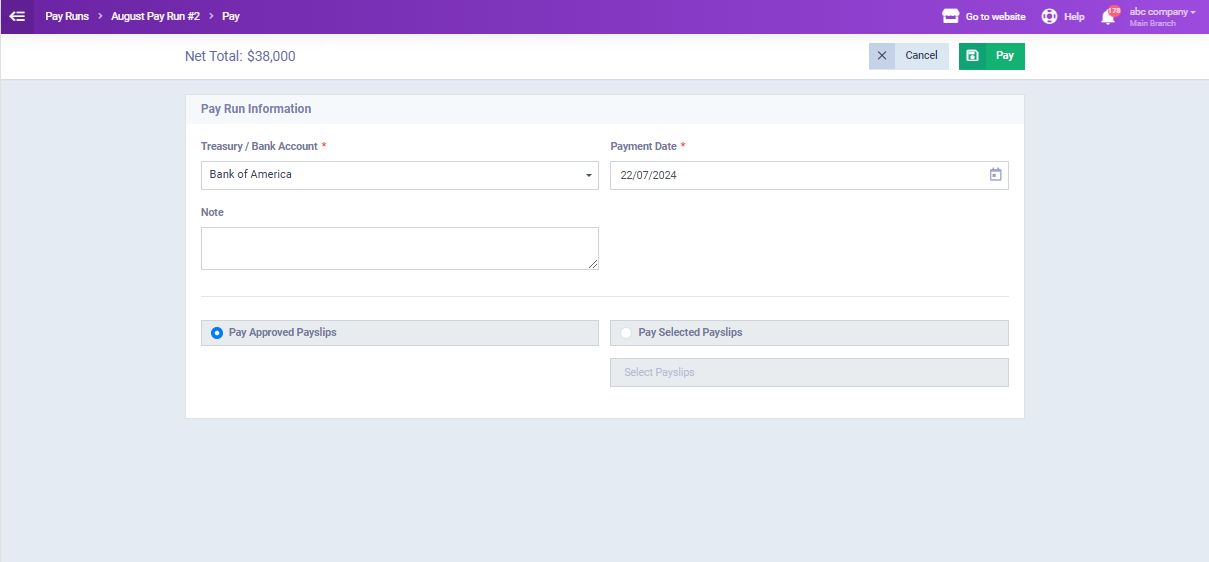Viewport: 1209px width, 562px height.
Task: Open the abc company account menu
Action: [1162, 16]
